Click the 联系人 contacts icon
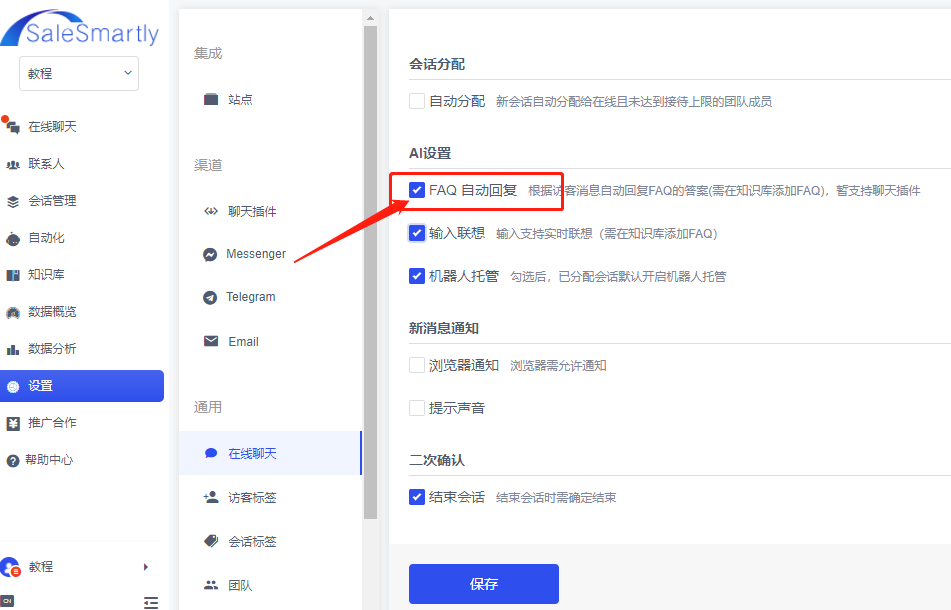The height and width of the screenshot is (610, 951). click(x=12, y=164)
